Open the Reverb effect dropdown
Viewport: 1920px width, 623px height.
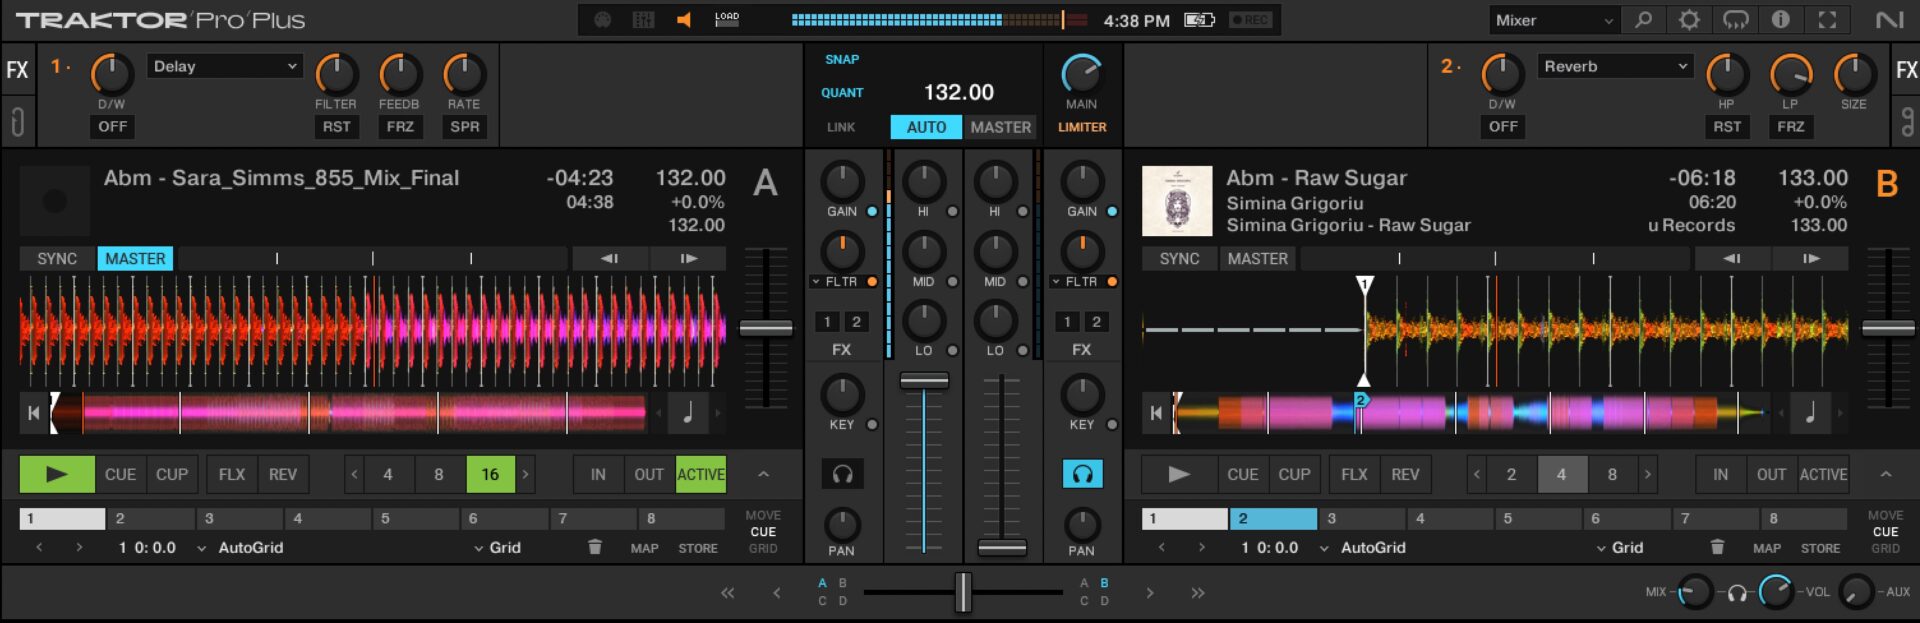[1615, 66]
